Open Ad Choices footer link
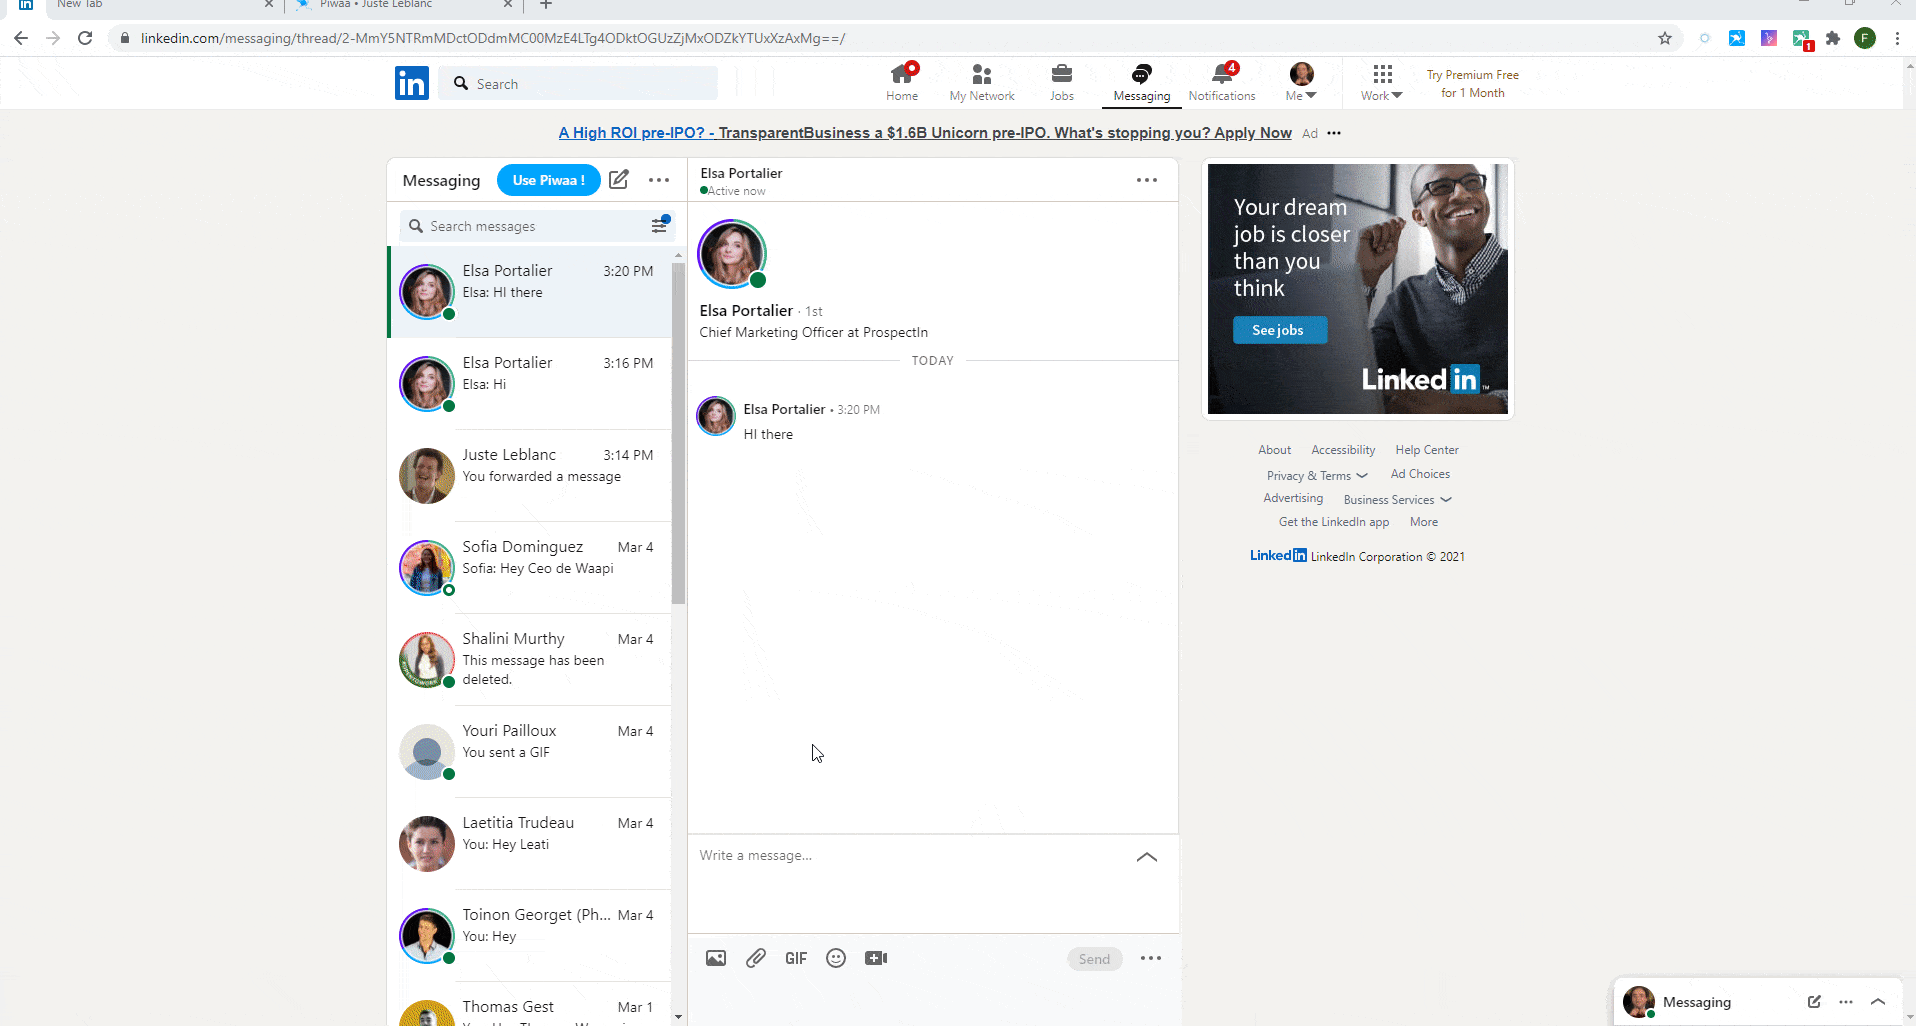Image resolution: width=1916 pixels, height=1026 pixels. [x=1420, y=474]
